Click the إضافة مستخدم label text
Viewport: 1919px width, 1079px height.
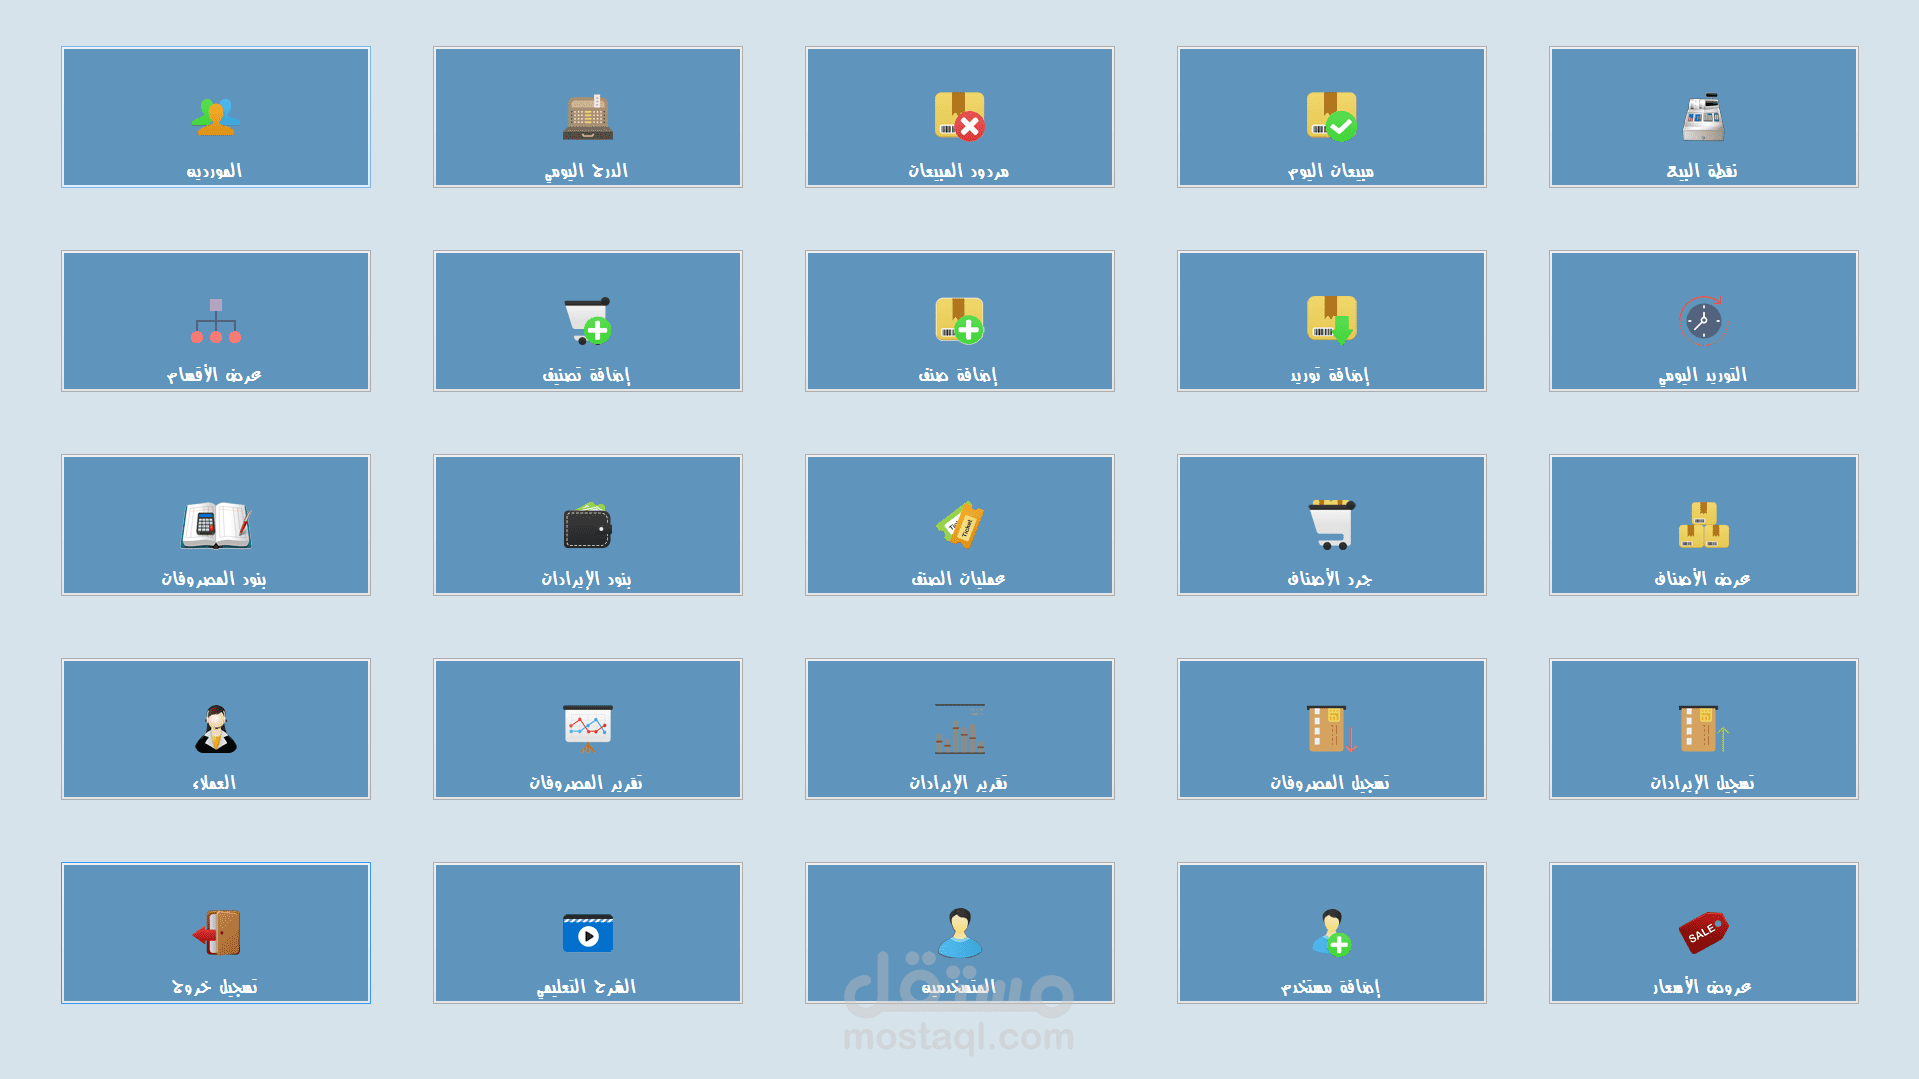(1330, 987)
